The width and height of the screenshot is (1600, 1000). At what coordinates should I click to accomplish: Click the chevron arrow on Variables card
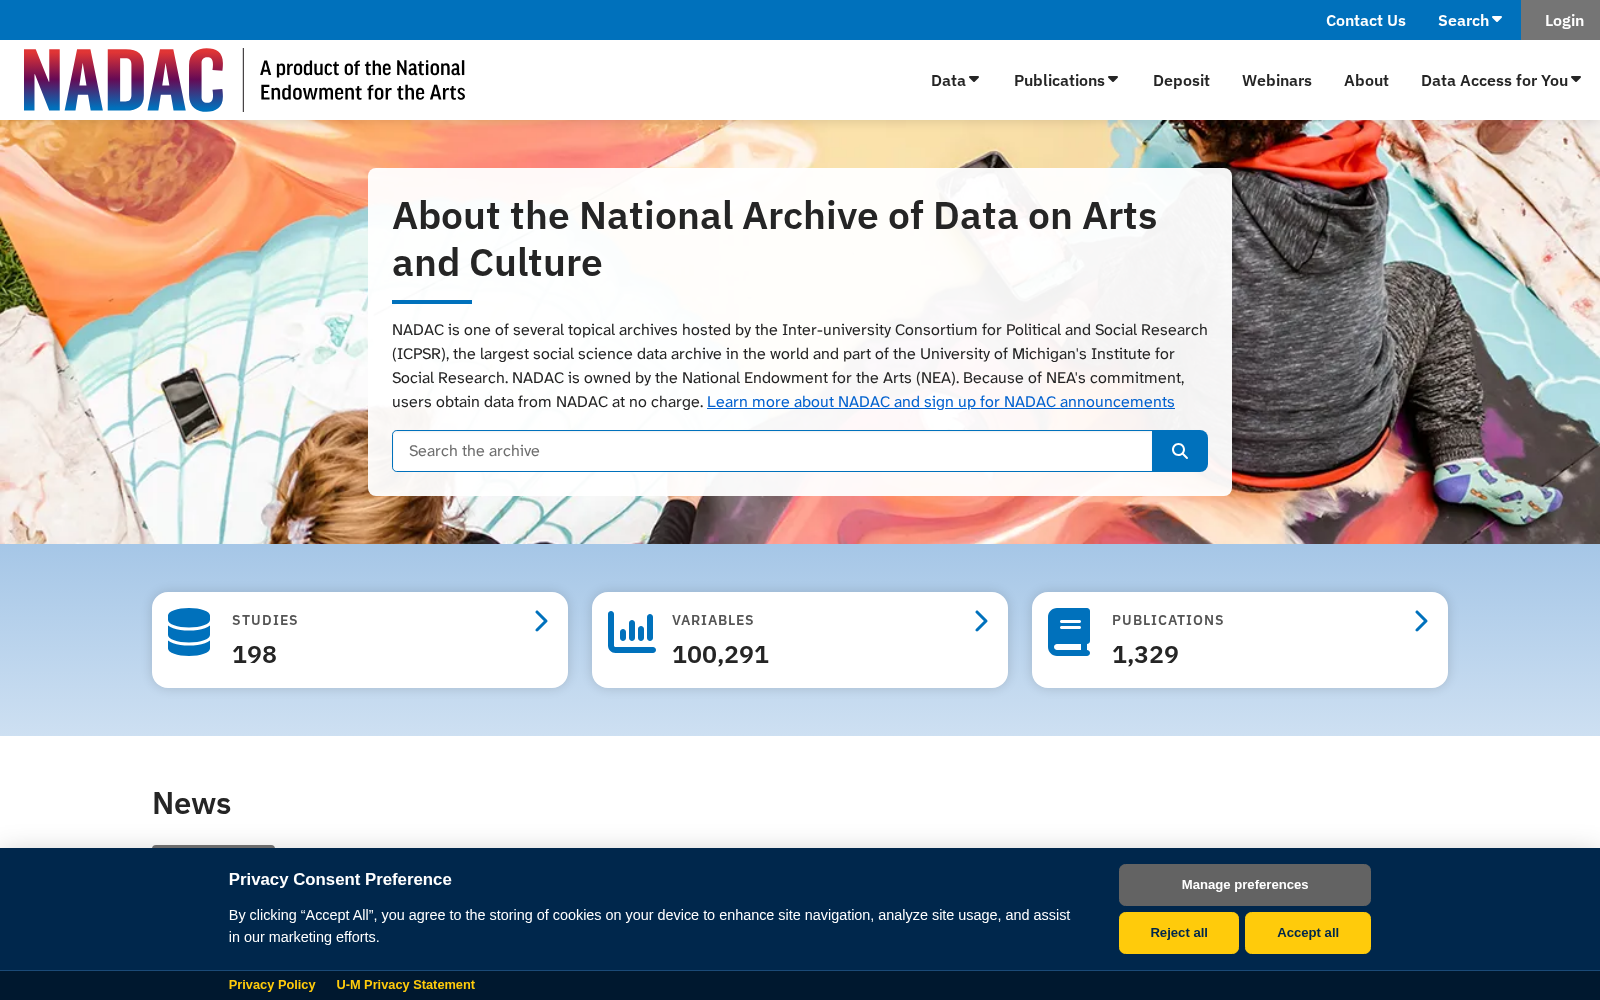point(981,621)
